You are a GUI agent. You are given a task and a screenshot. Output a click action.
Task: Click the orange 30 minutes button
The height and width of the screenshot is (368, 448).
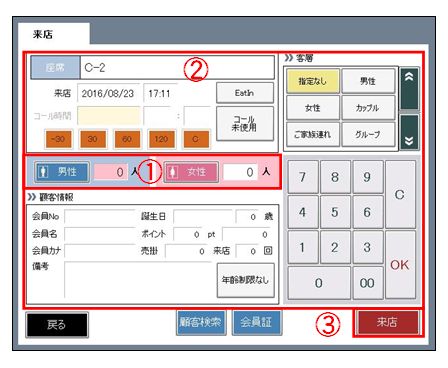pos(93,139)
